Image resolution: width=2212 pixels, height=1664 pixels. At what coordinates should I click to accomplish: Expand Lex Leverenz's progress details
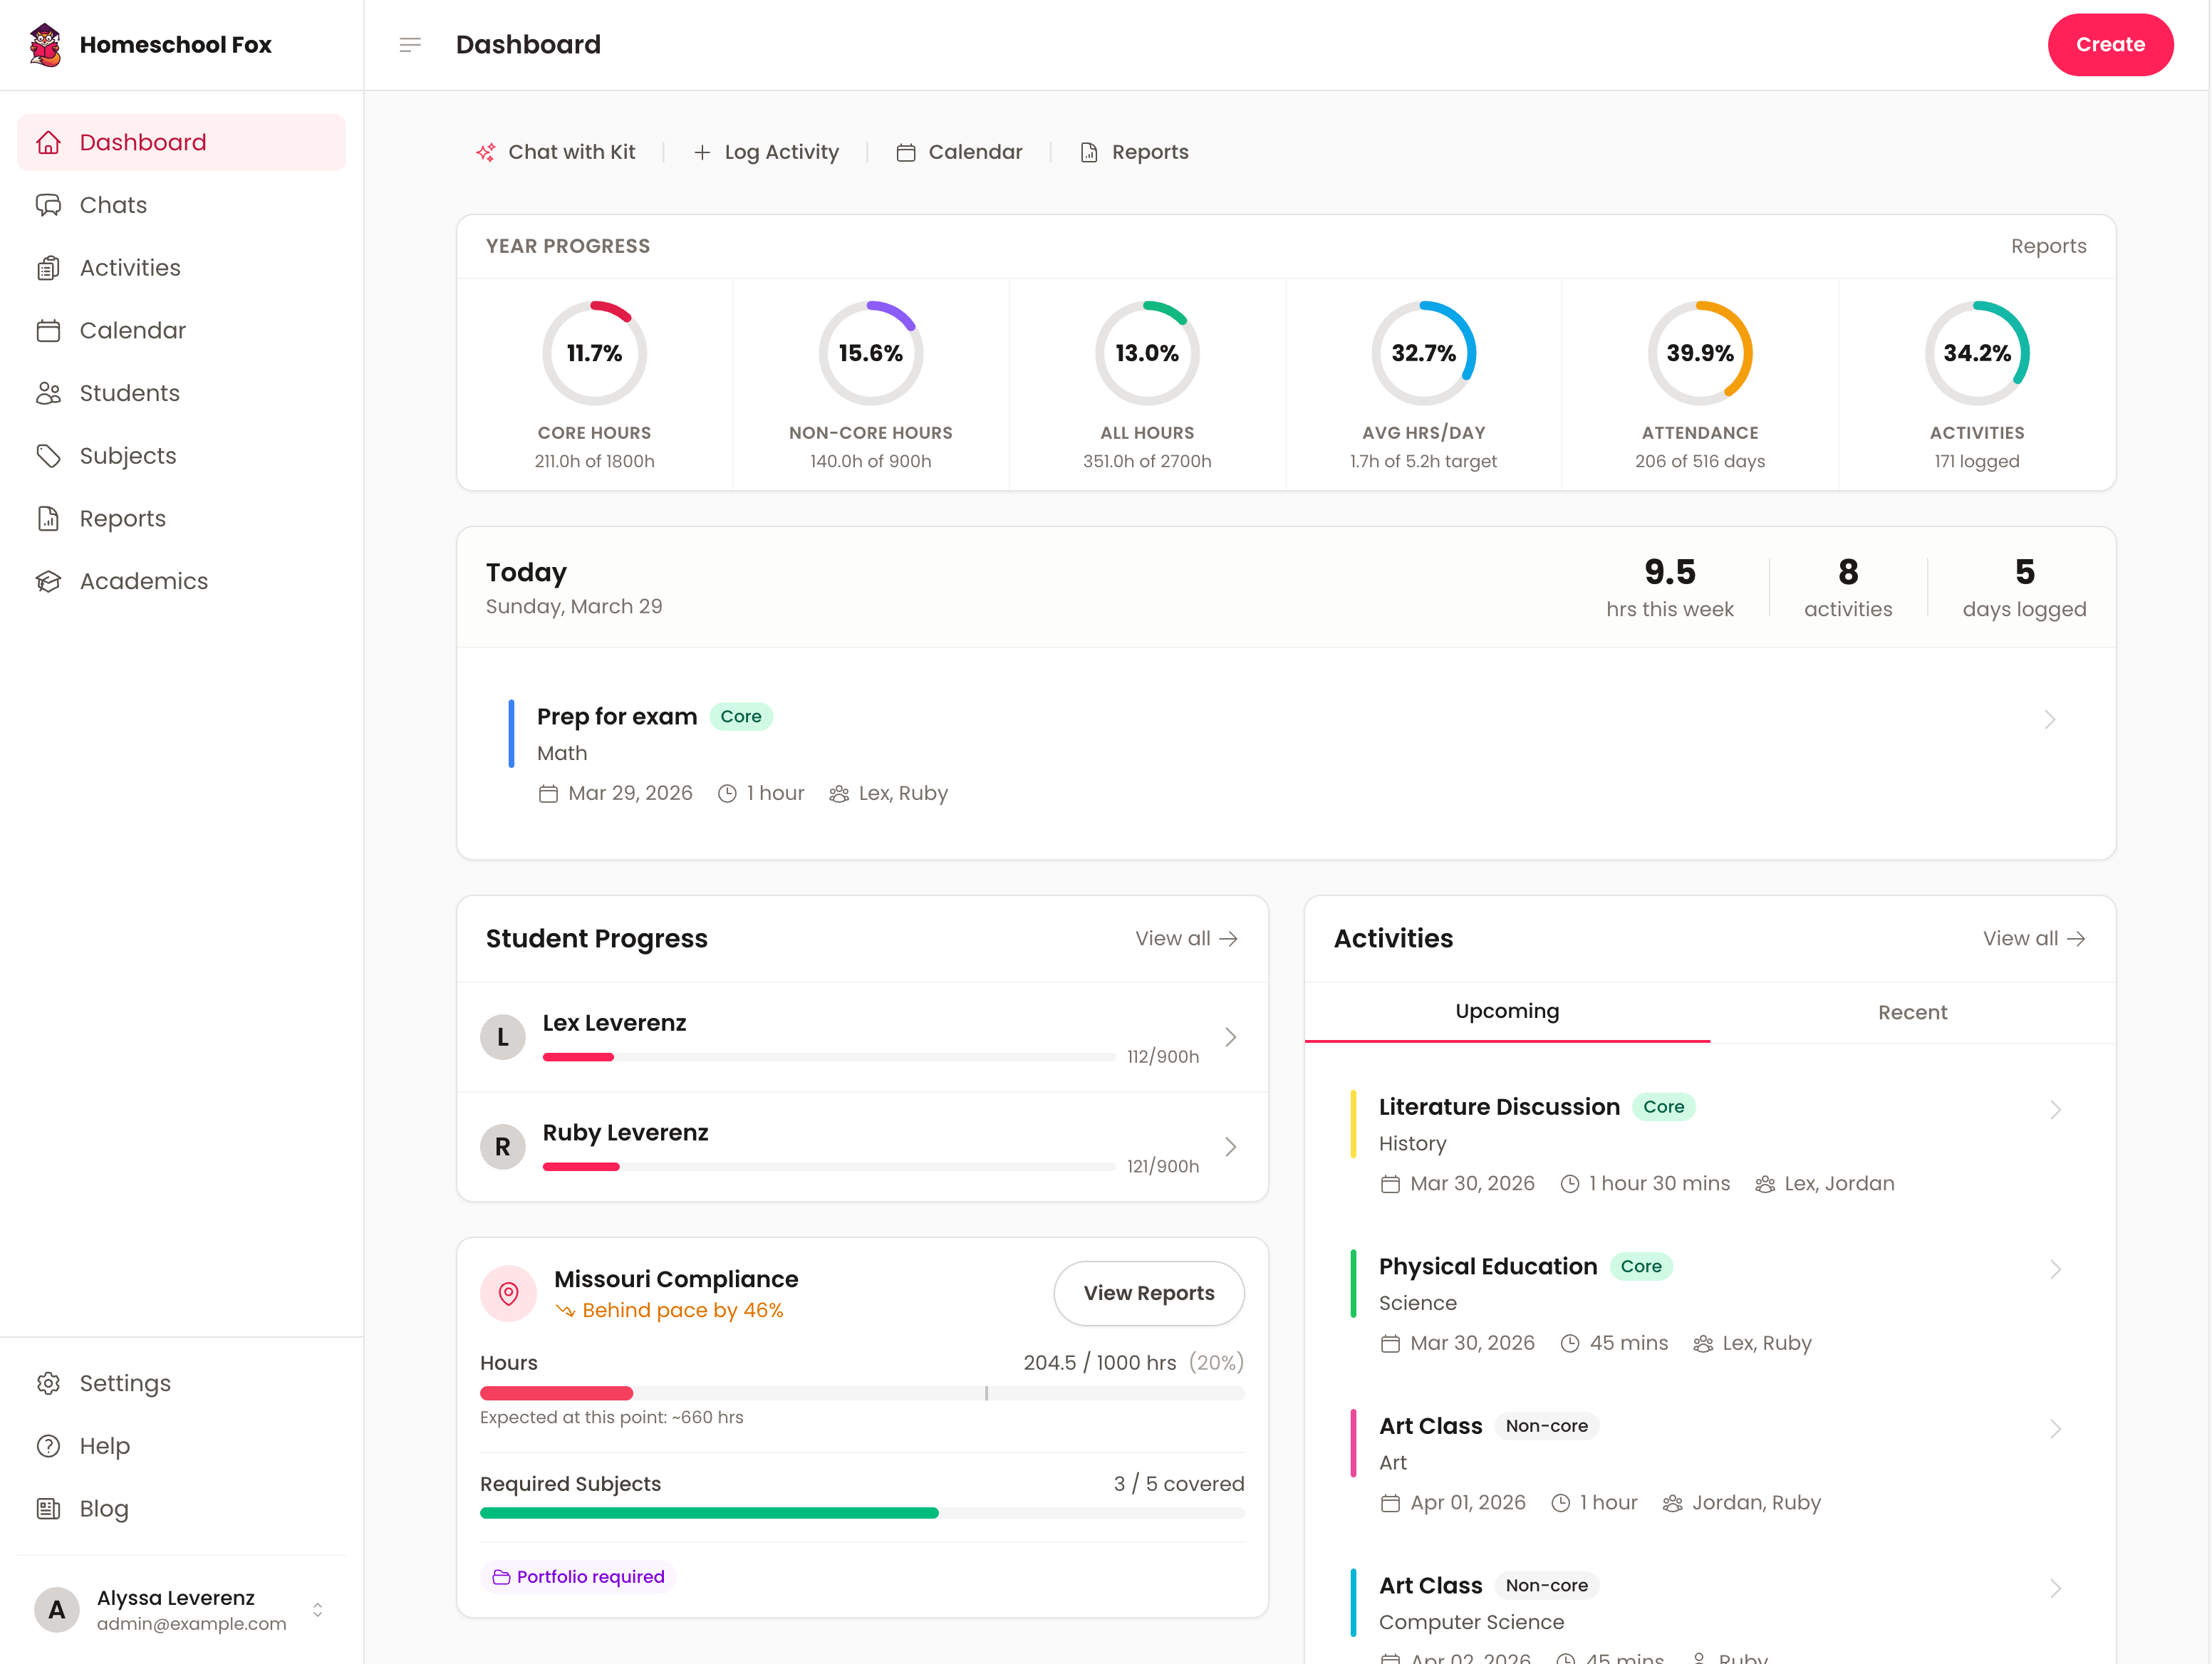[x=1230, y=1037]
